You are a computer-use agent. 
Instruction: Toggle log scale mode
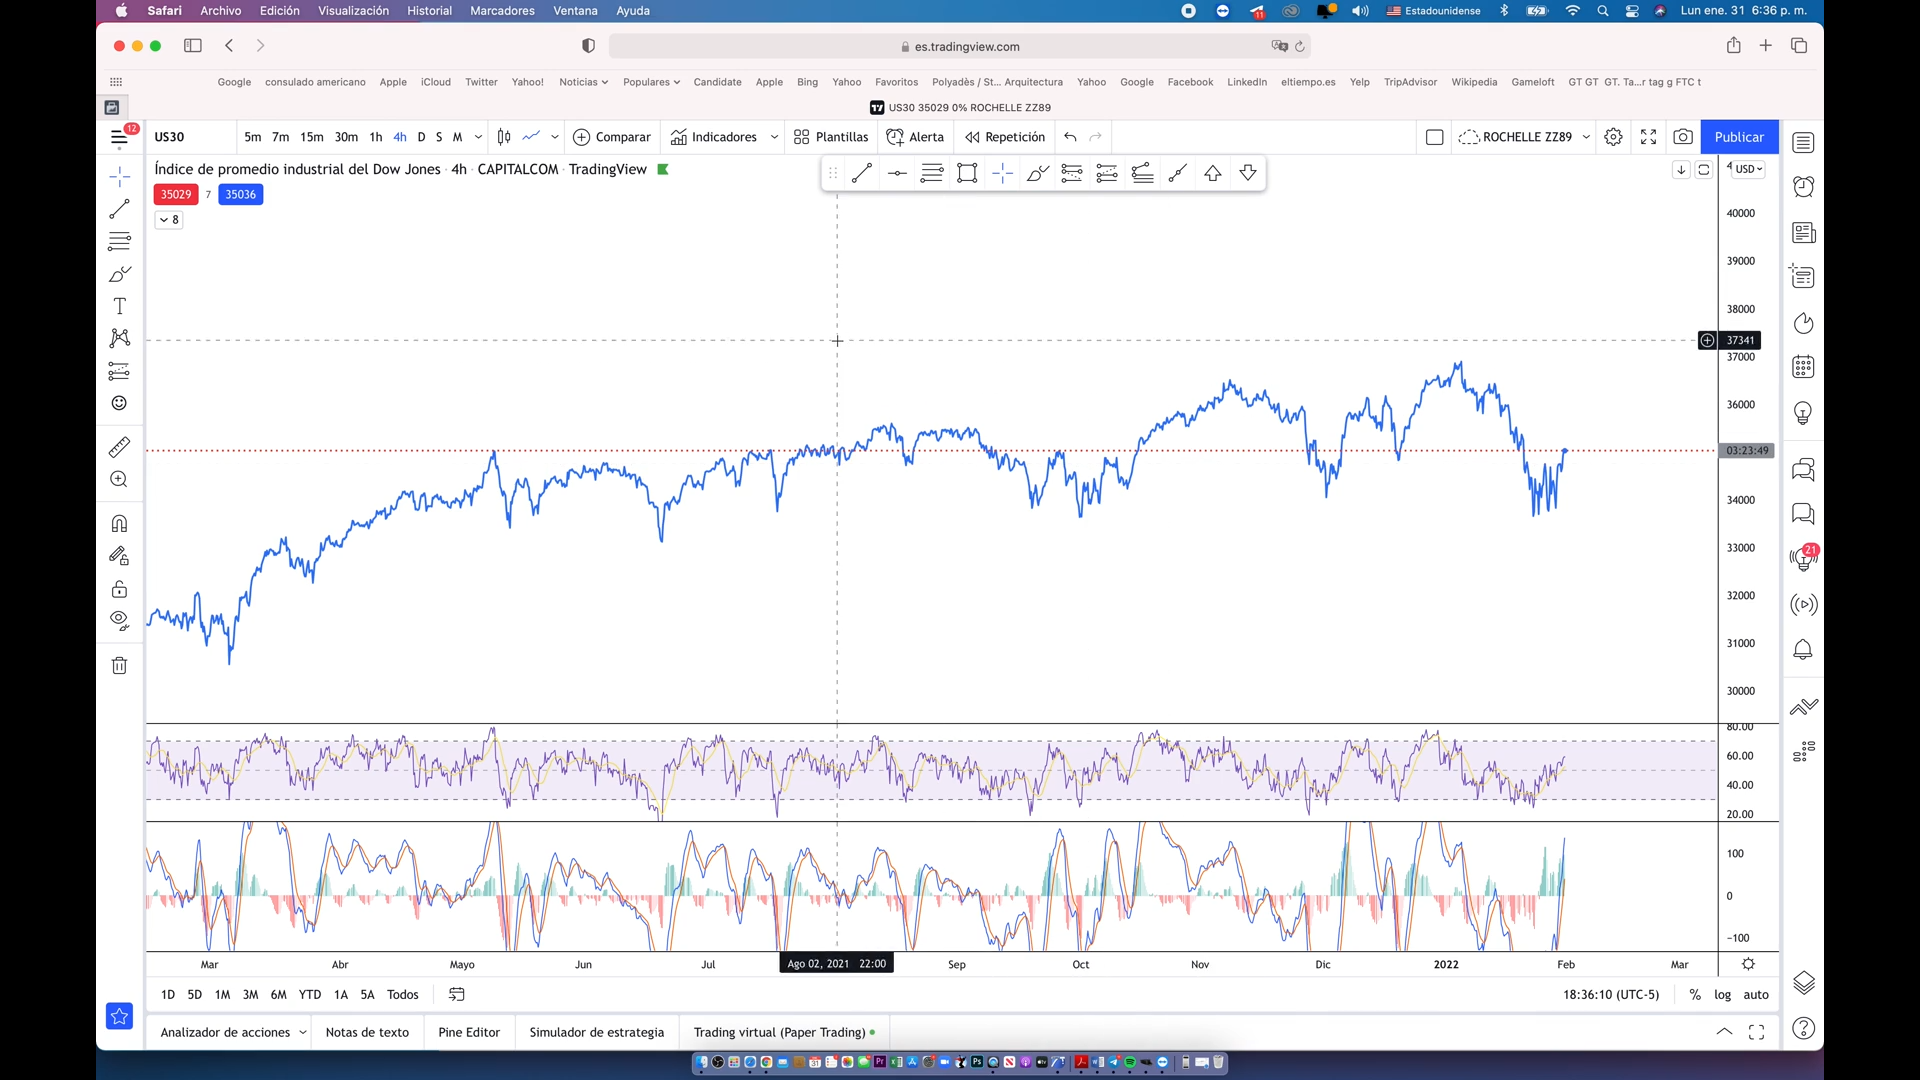tap(1722, 995)
